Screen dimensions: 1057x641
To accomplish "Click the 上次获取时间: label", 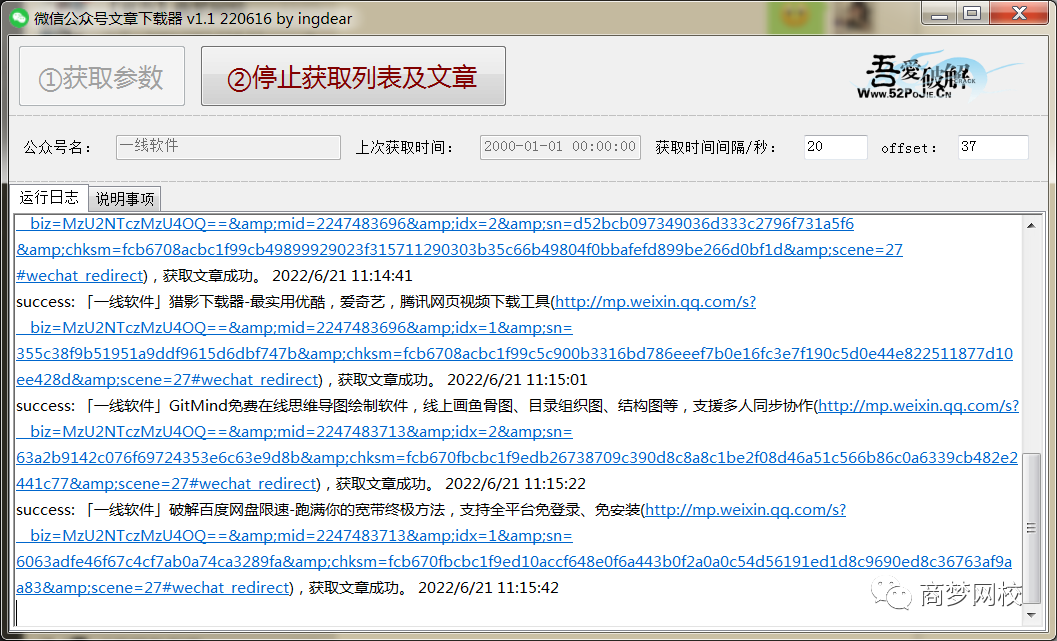I will point(405,148).
